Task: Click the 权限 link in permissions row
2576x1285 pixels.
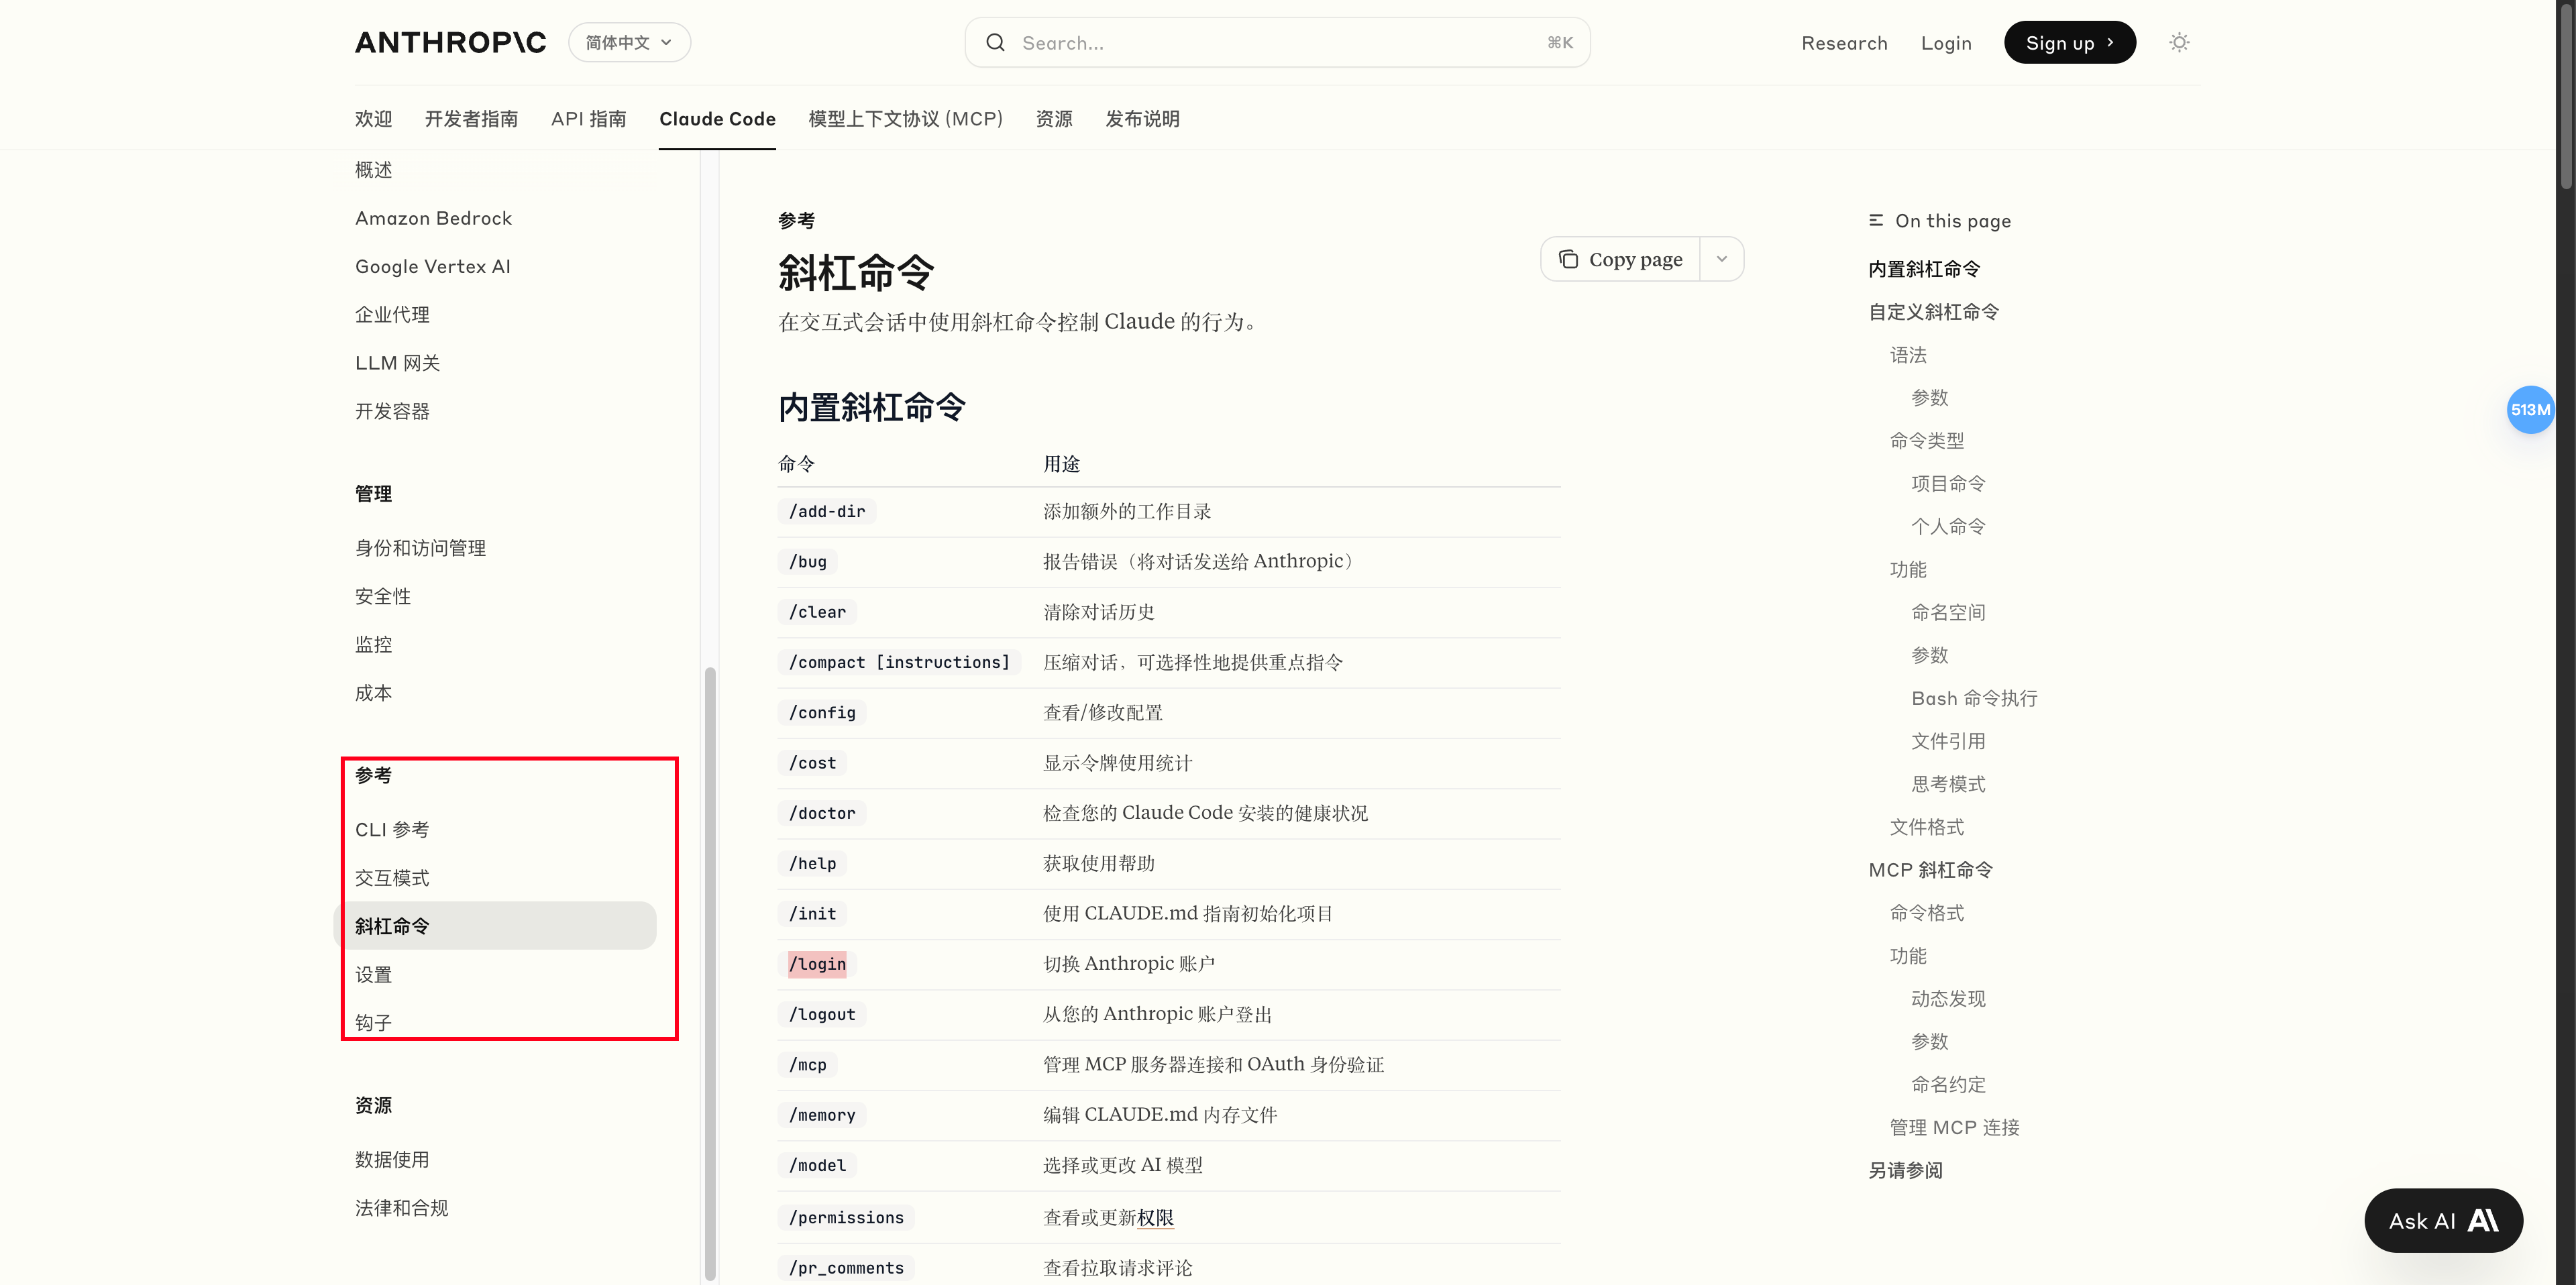Action: point(1155,1217)
